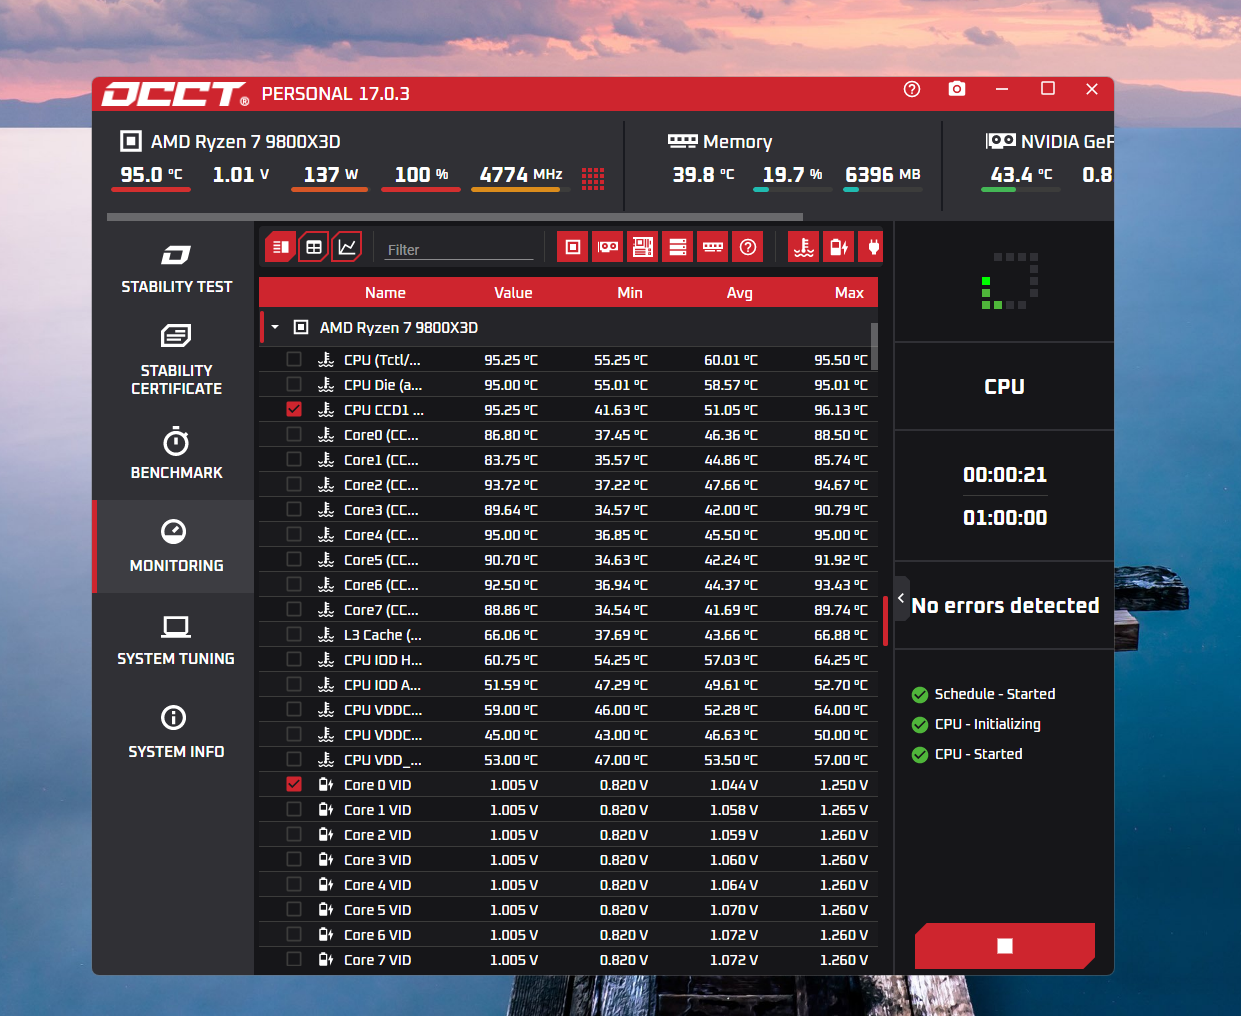The image size is (1241, 1016).
Task: Toggle unknown sensors filter icon
Action: (748, 247)
